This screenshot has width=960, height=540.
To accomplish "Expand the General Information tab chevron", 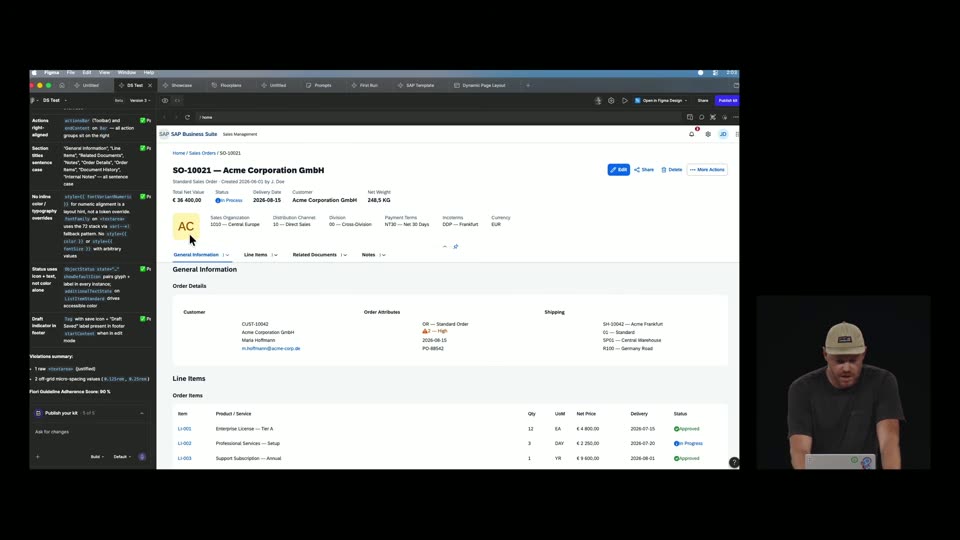I will pyautogui.click(x=227, y=255).
